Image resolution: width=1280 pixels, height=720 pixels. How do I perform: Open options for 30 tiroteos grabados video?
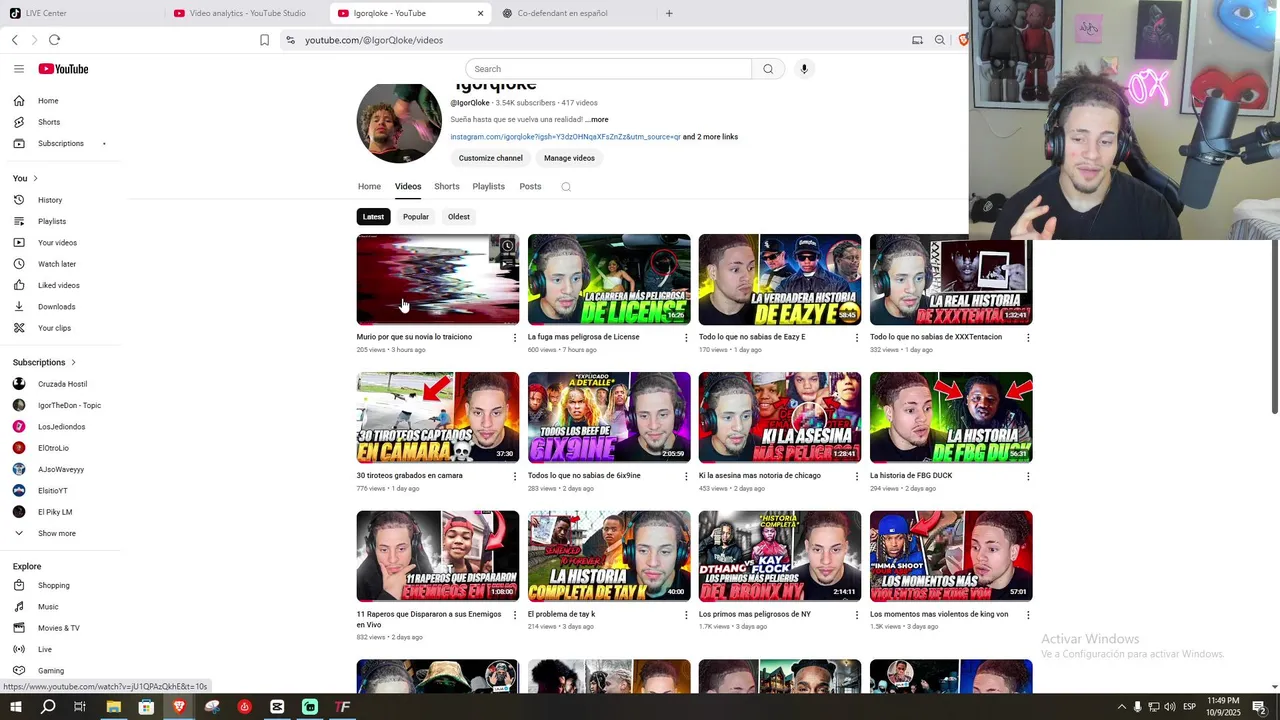click(x=515, y=477)
